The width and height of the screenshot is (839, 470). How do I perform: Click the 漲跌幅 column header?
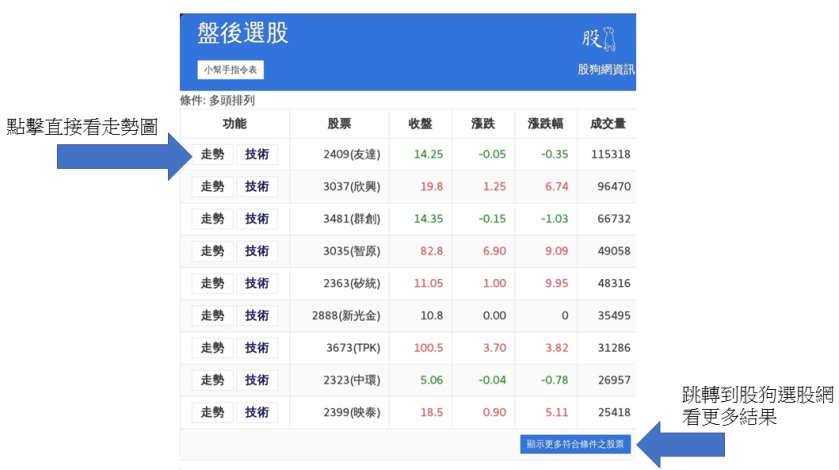[545, 124]
